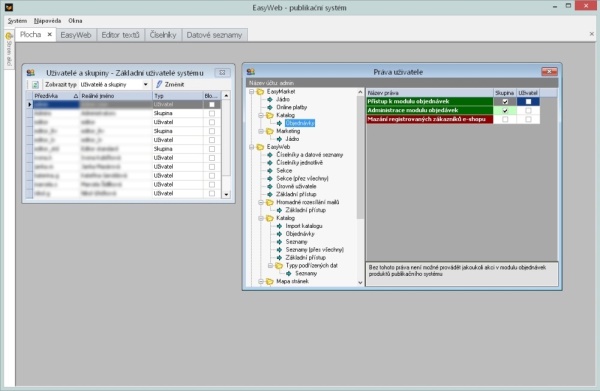Click the users list scrollbar down arrow

click(x=226, y=194)
